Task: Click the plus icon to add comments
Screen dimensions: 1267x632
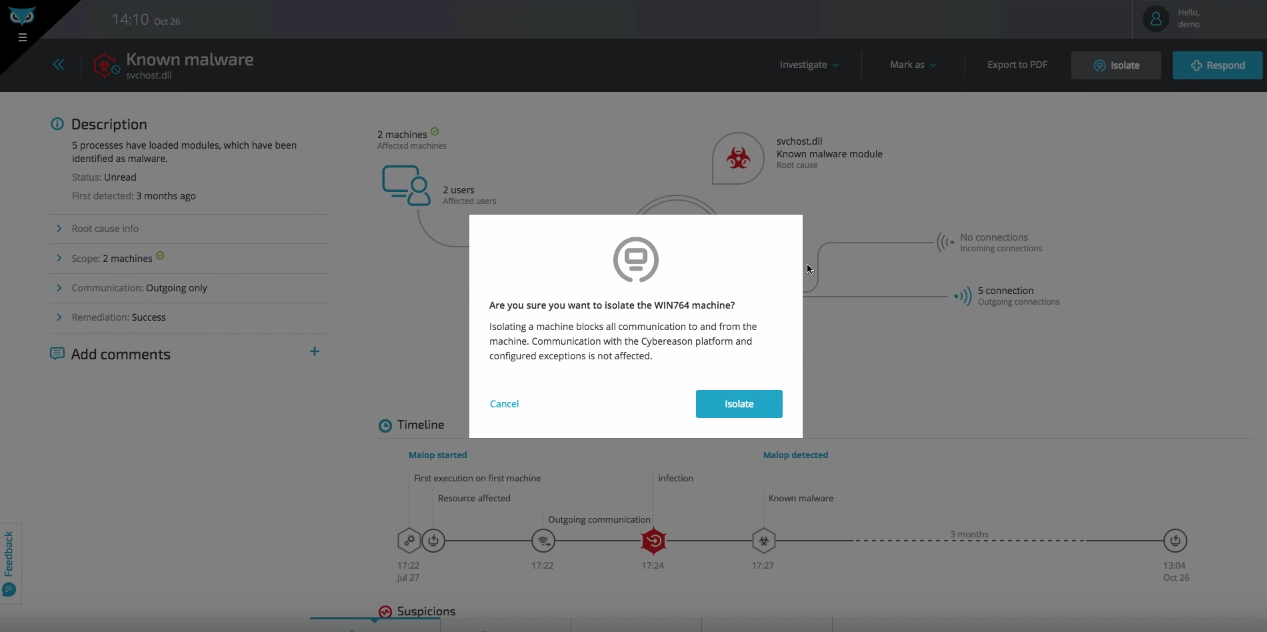Action: (314, 352)
